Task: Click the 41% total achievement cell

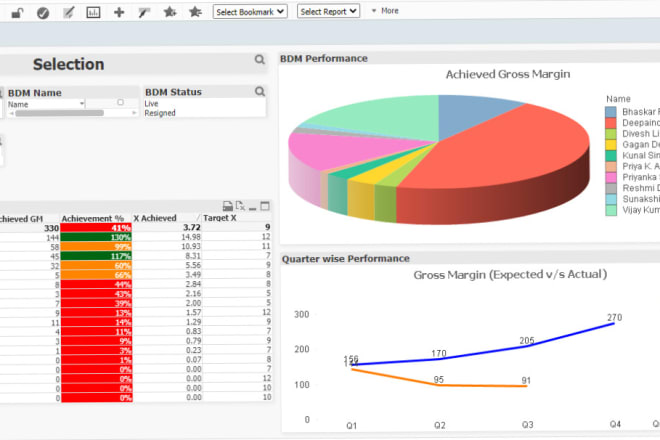Action: click(96, 228)
